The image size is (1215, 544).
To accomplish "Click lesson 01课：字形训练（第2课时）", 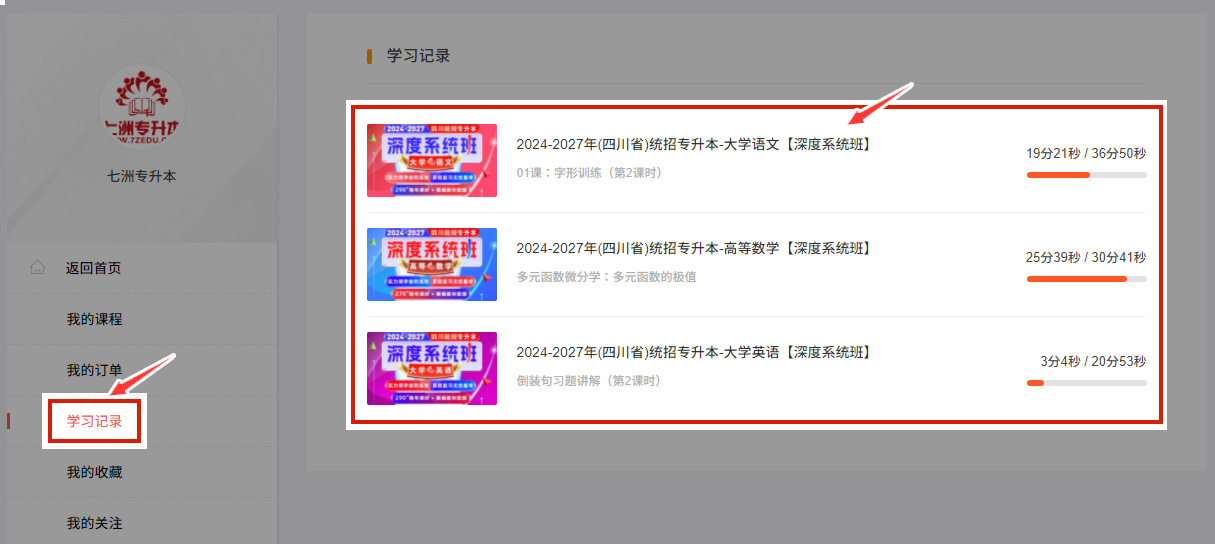I will 589,172.
